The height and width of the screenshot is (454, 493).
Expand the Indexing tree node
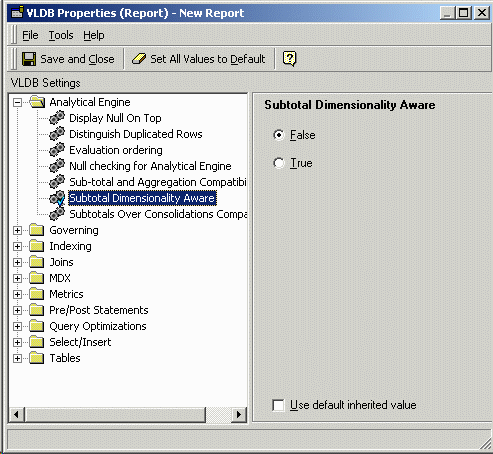[18, 246]
